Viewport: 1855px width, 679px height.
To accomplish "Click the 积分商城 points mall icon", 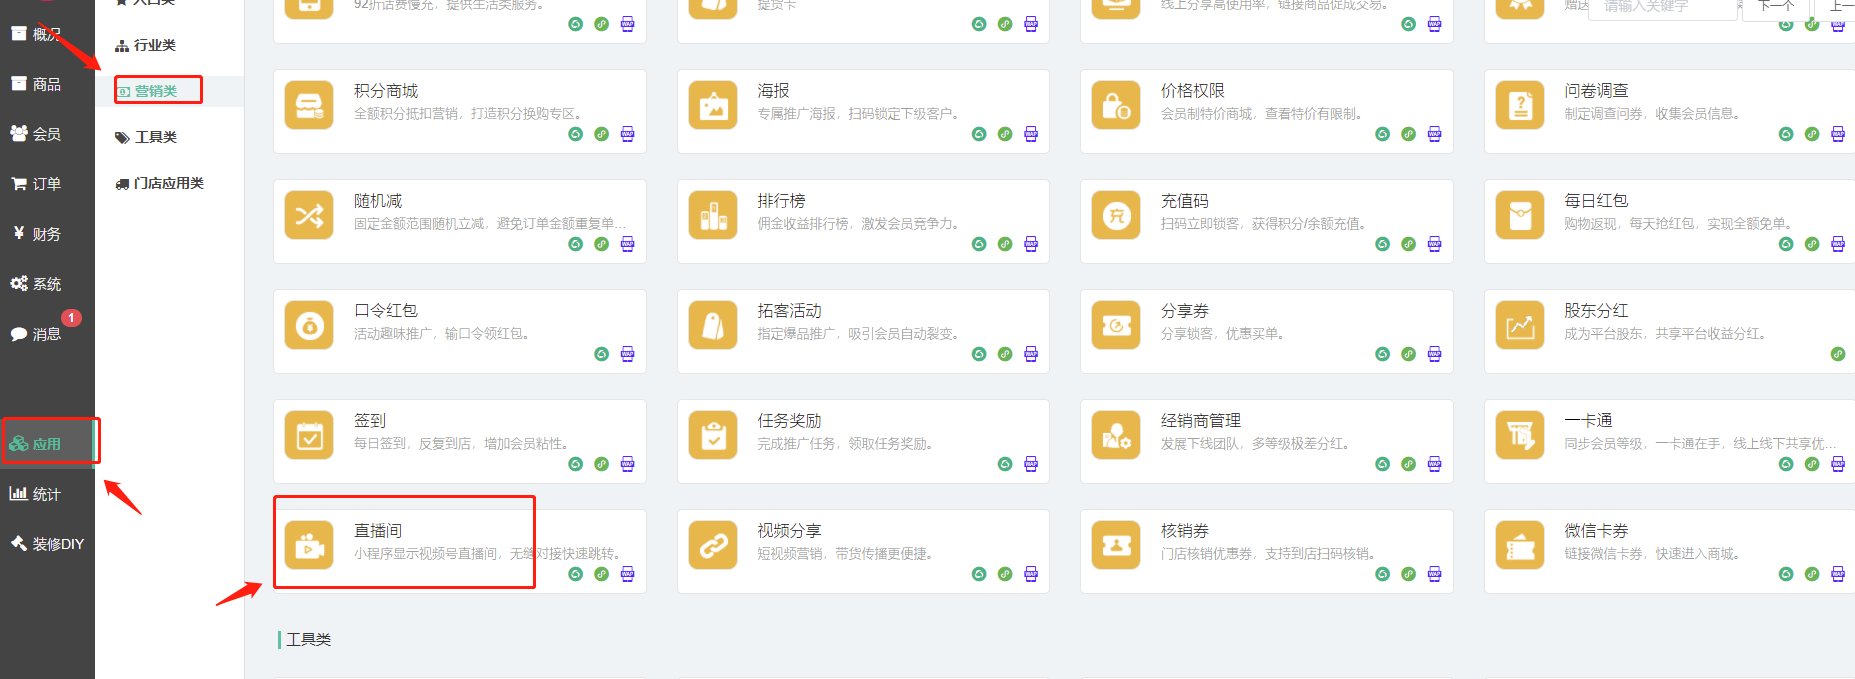I will tap(309, 106).
